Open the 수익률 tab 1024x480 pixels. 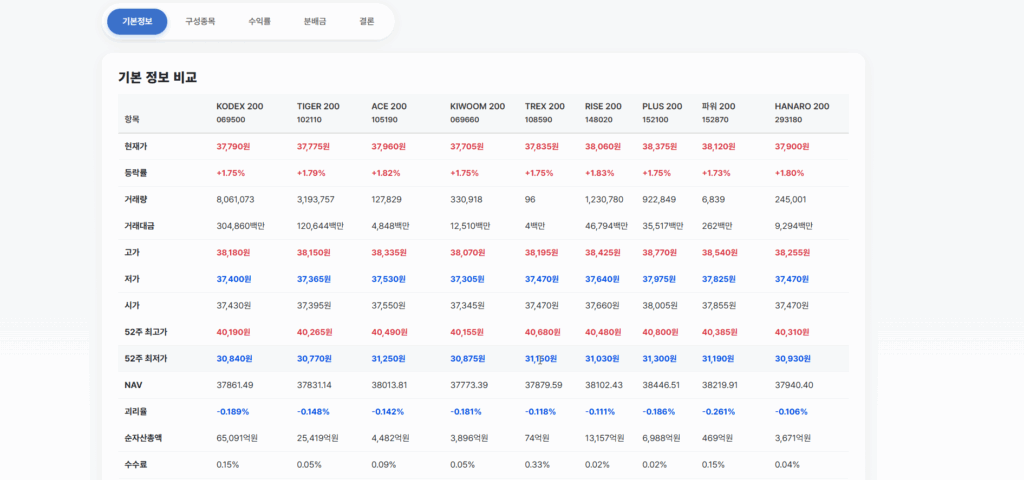click(259, 22)
